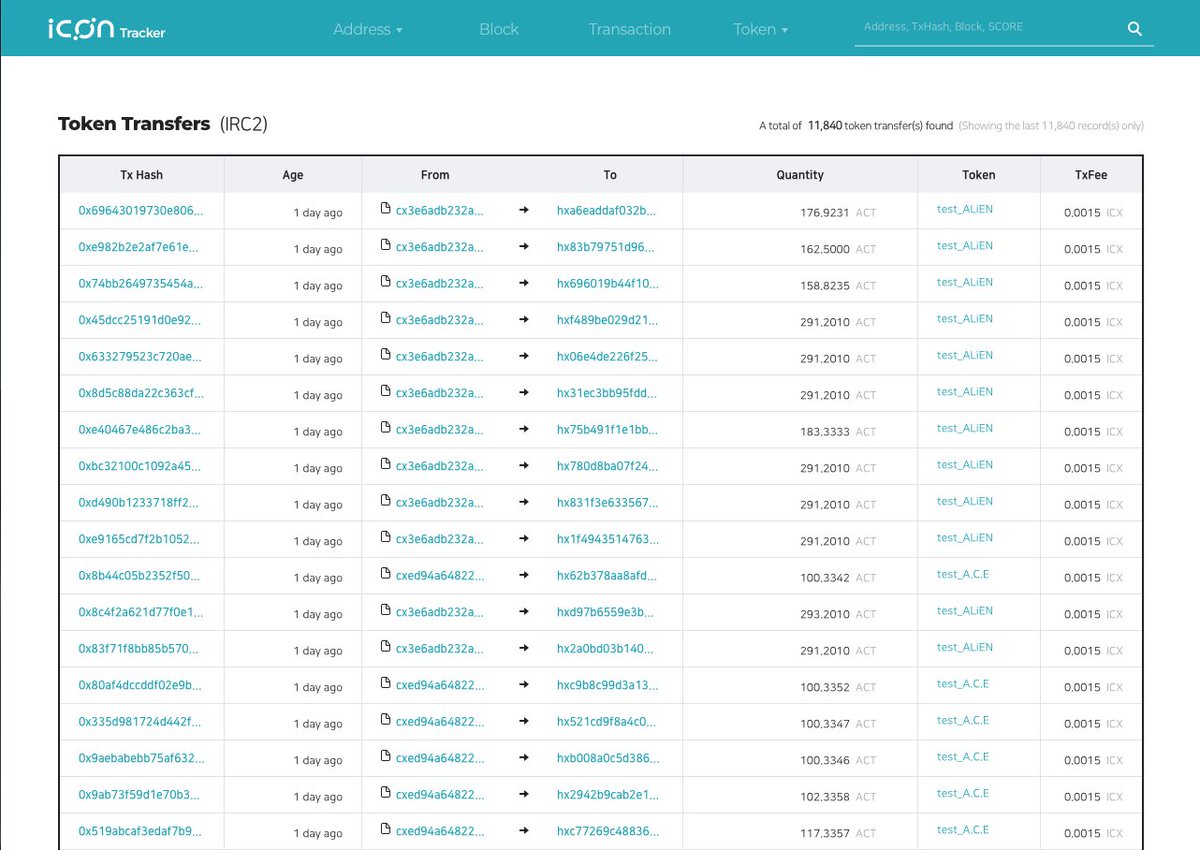This screenshot has width=1200, height=850.
Task: Open recipient address hx62b378aa8afd...
Action: tap(607, 576)
